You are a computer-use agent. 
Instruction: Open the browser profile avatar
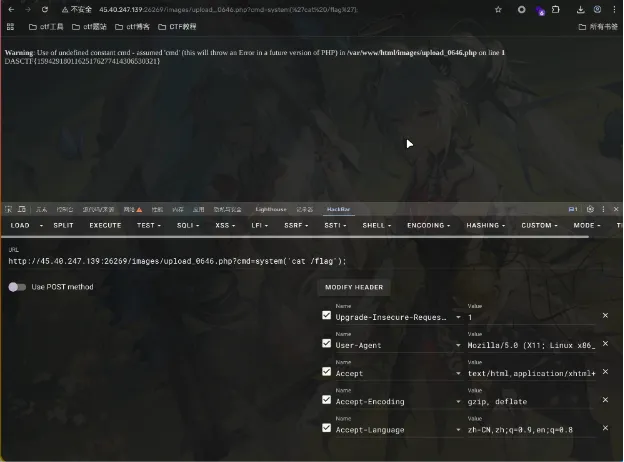[597, 10]
